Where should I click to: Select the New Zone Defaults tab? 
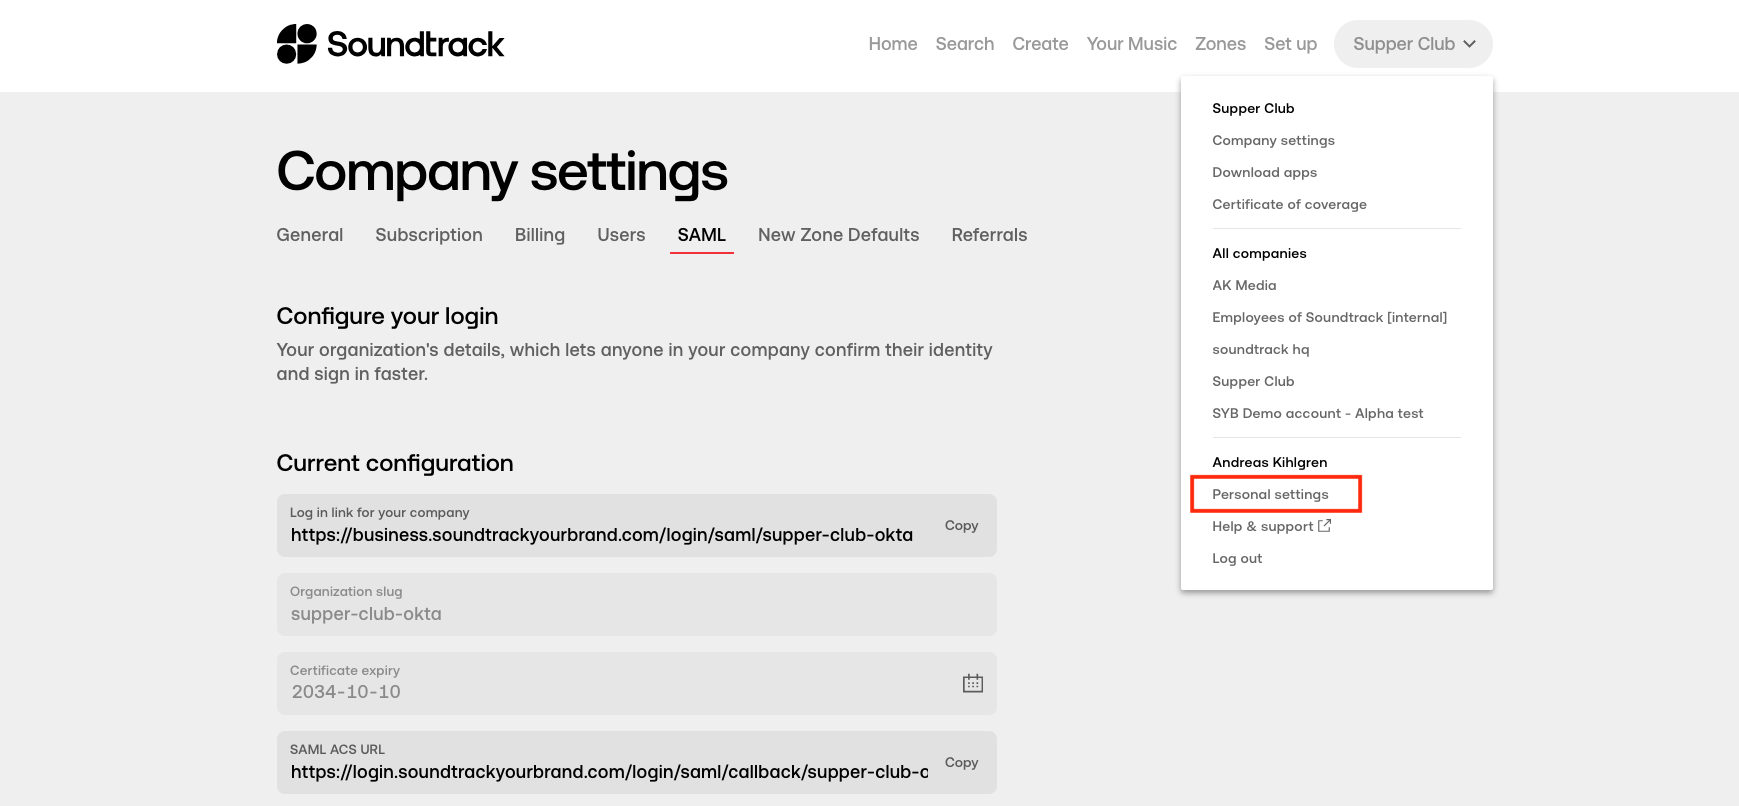click(x=838, y=235)
